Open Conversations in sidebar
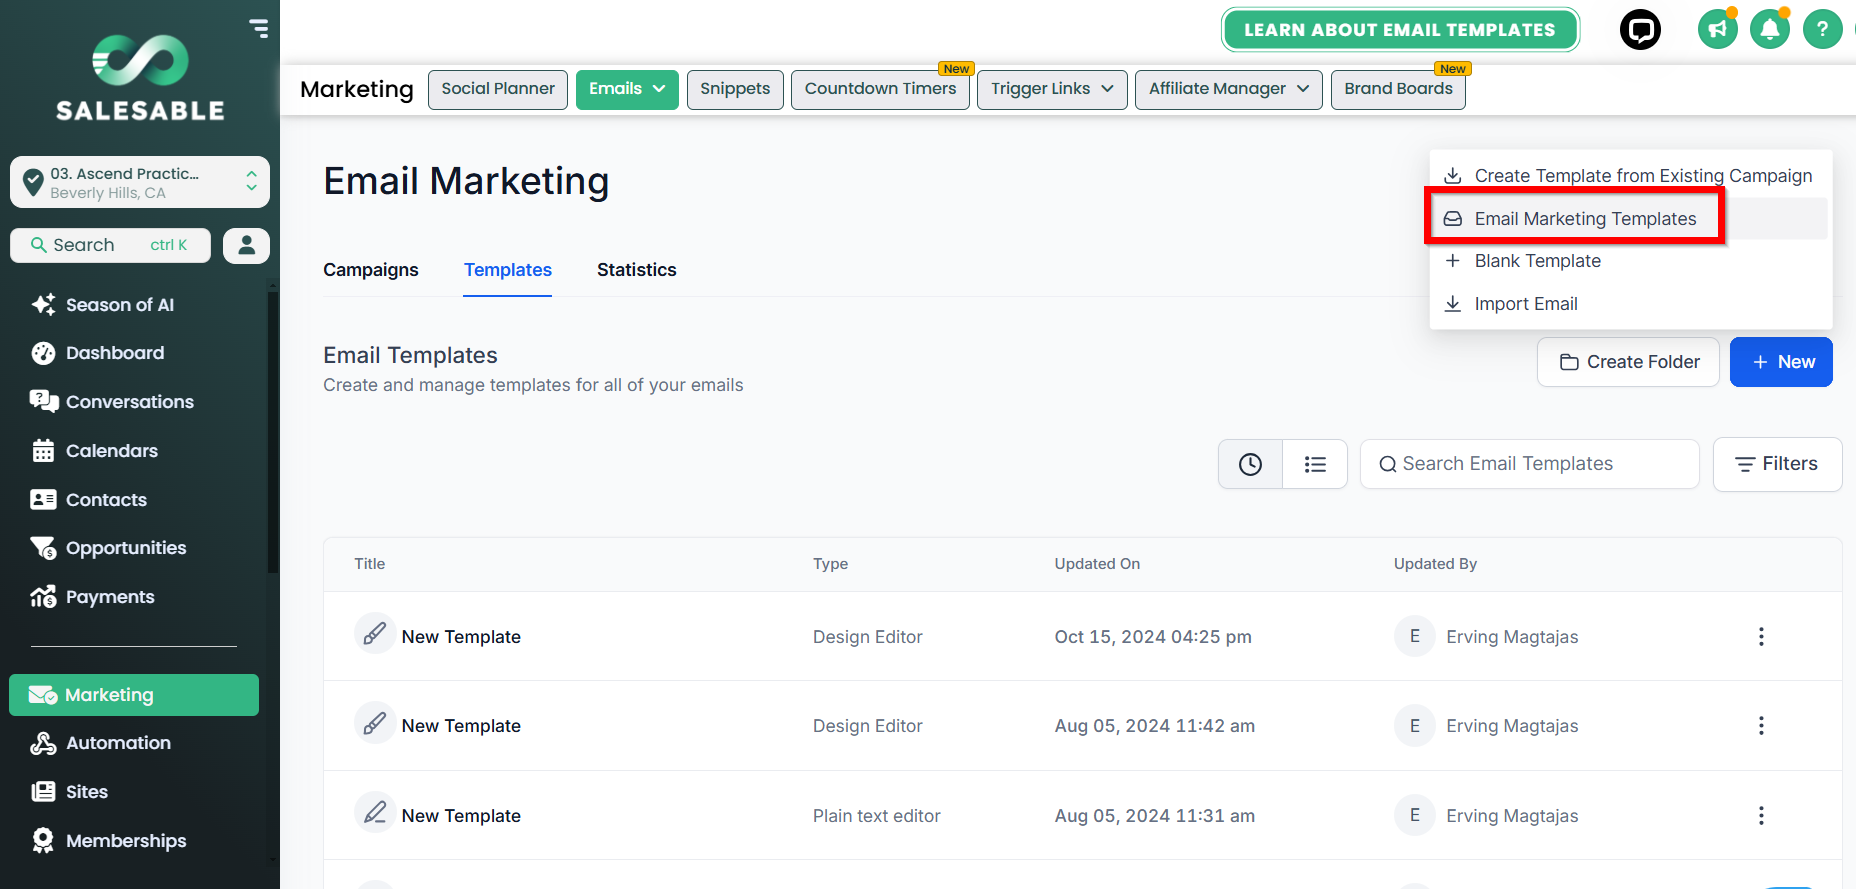 [112, 402]
